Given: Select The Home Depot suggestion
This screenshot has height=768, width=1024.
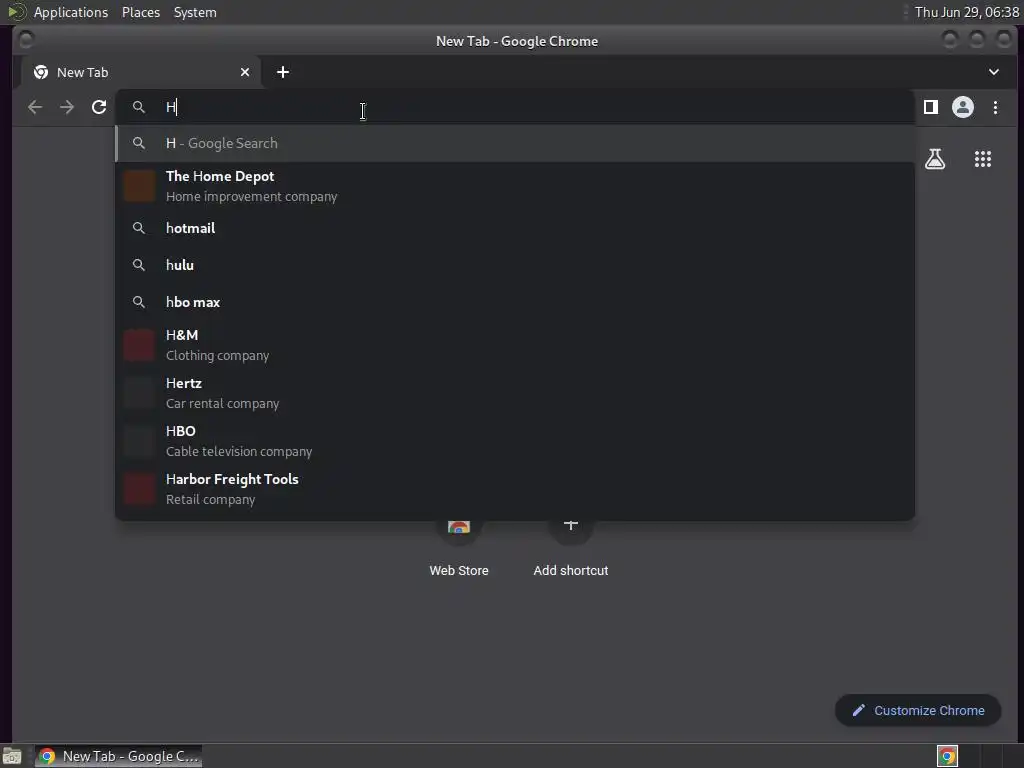Looking at the screenshot, I should pos(515,186).
